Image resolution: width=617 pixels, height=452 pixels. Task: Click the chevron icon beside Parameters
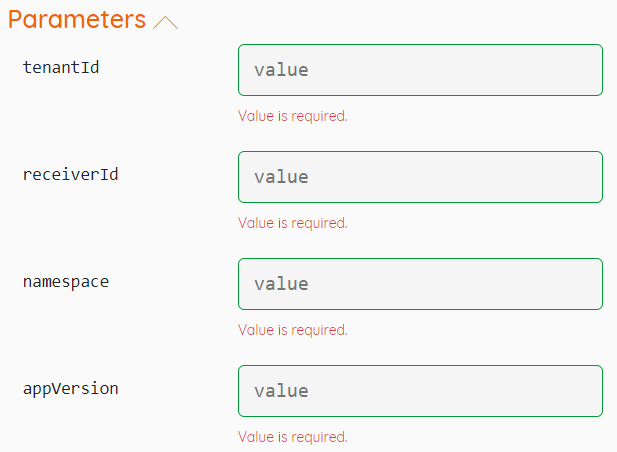(165, 22)
